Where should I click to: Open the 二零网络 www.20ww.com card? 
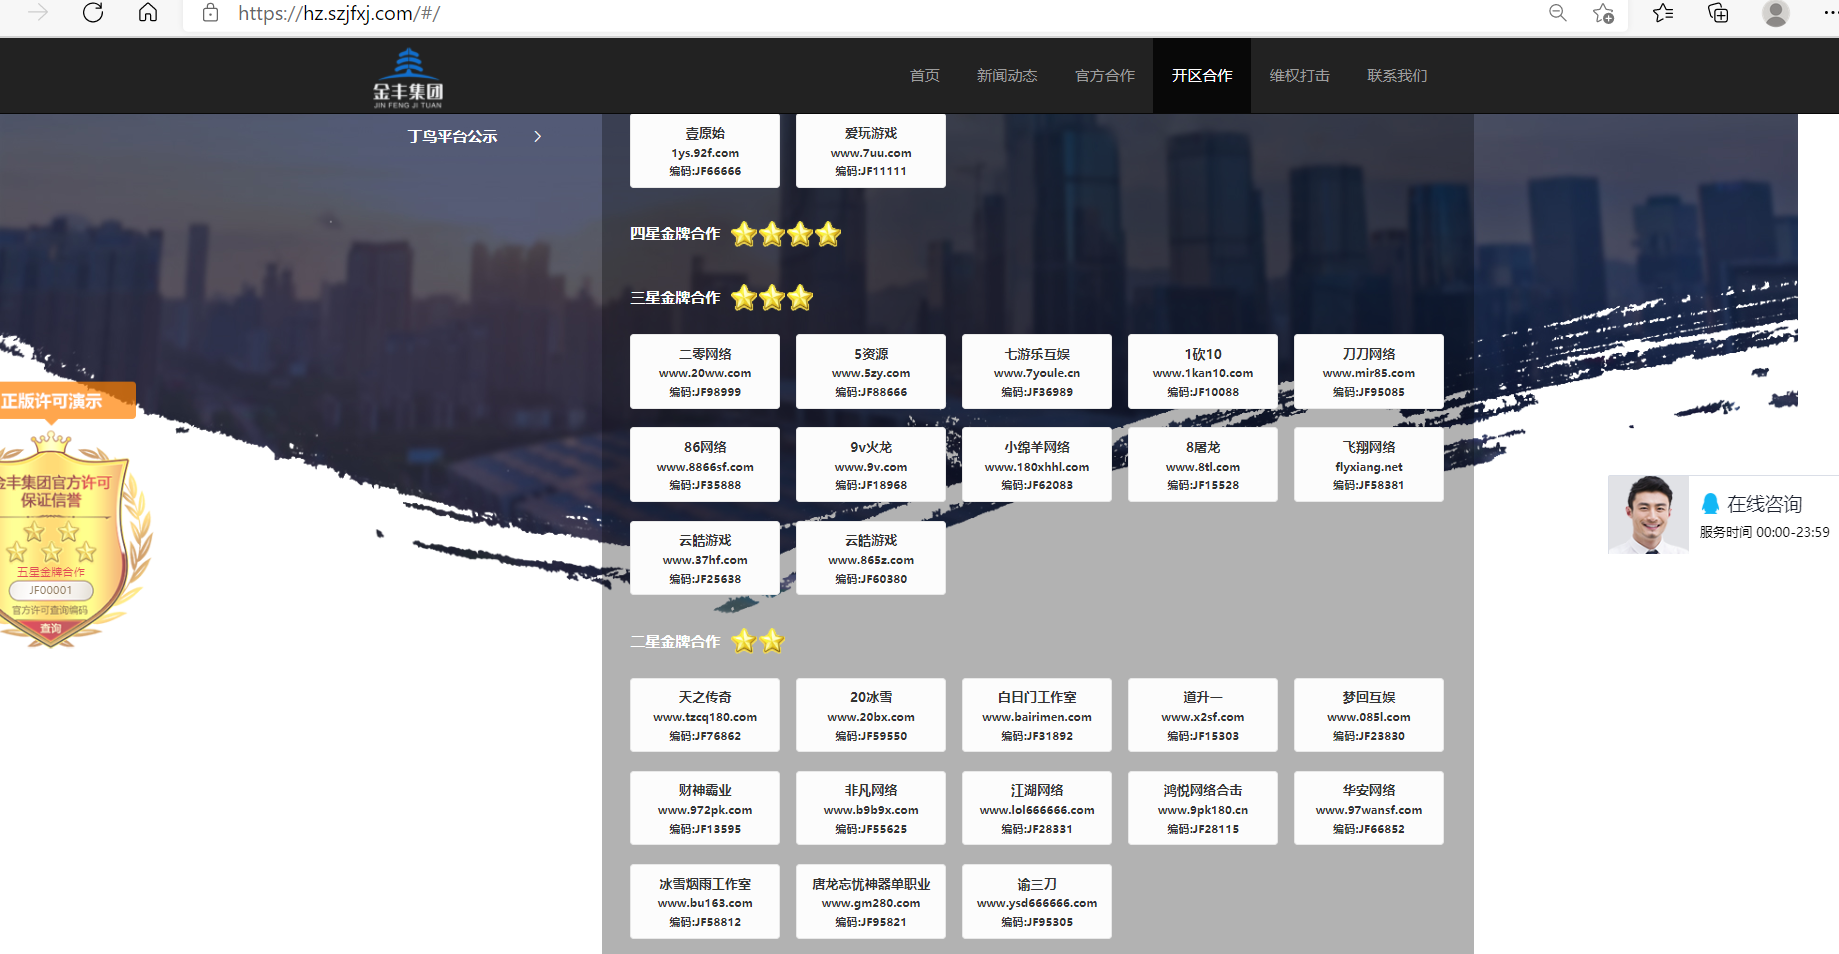705,372
